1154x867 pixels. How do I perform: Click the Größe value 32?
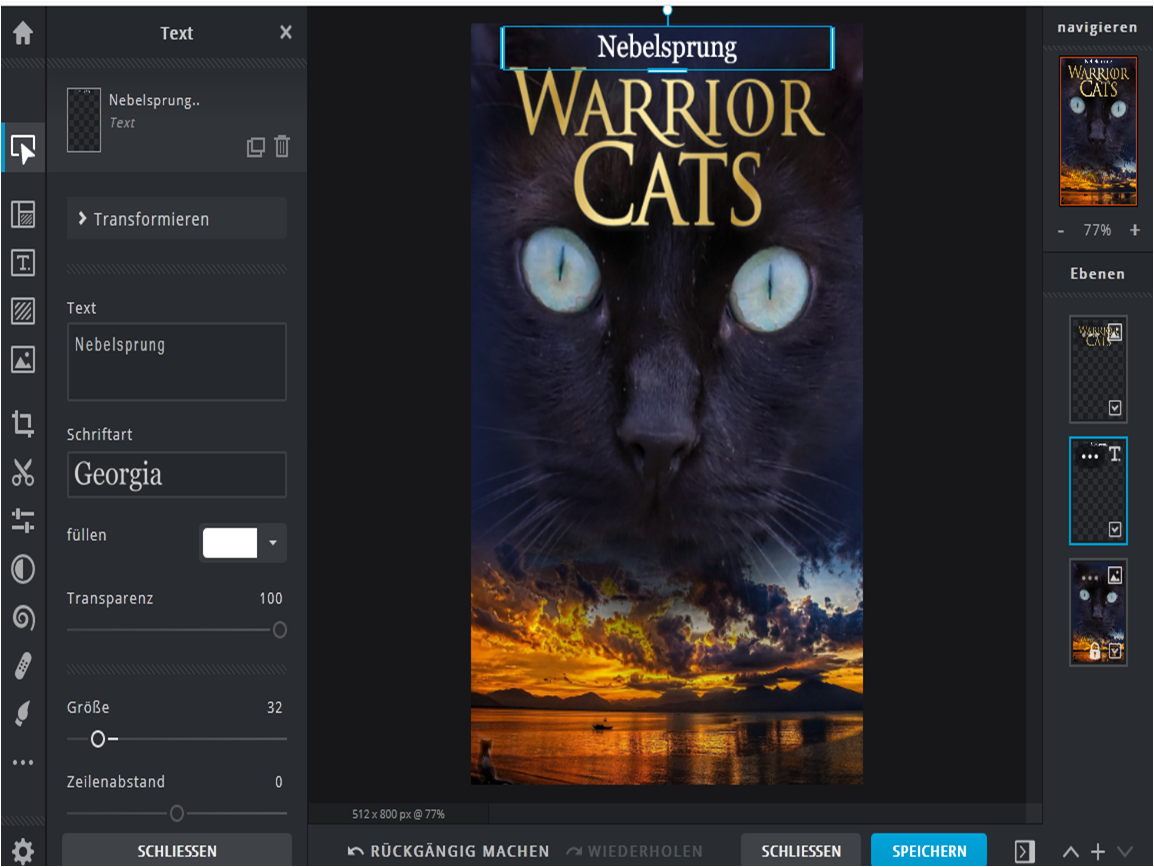(x=275, y=708)
